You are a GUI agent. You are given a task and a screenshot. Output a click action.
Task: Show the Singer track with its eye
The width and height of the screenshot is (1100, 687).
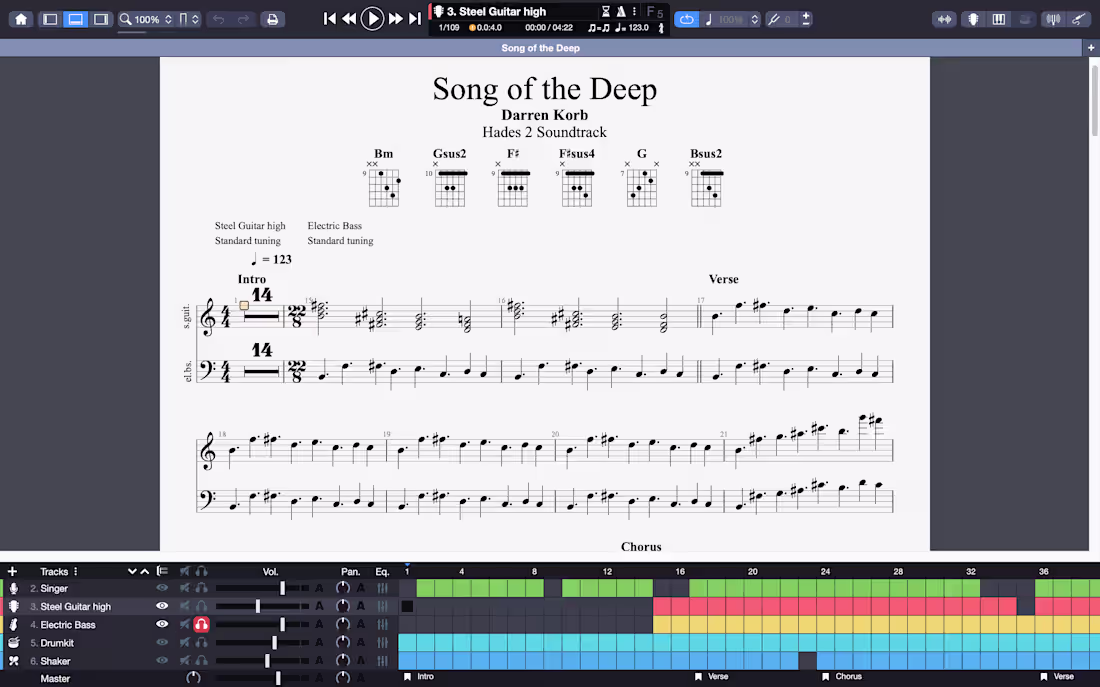pos(162,588)
